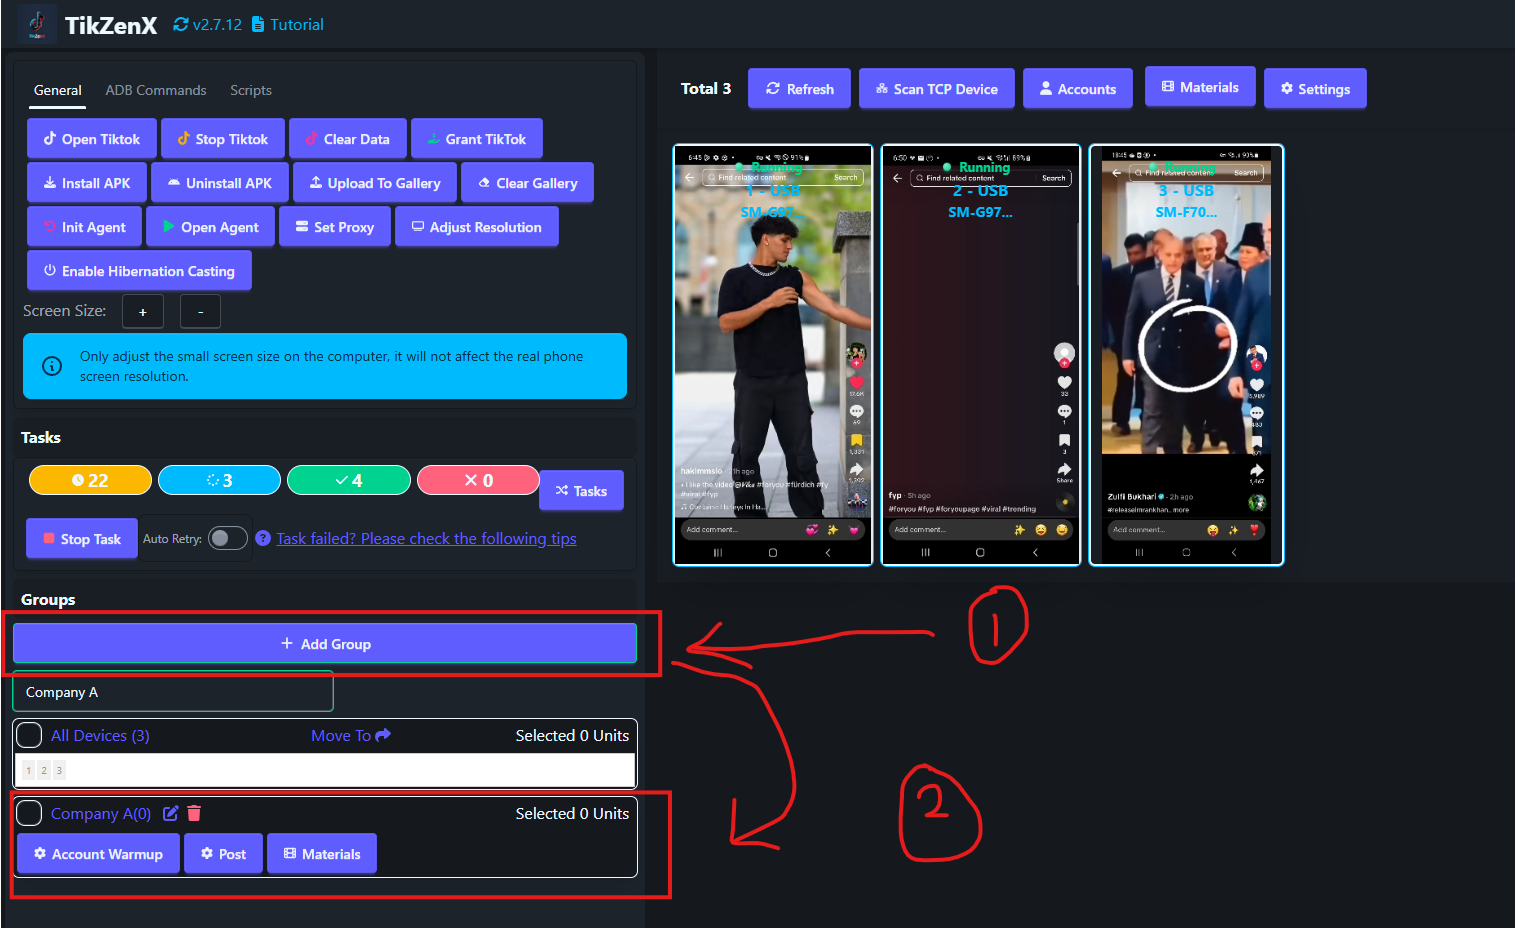Select the 1 - USB device screen thumbnail
This screenshot has width=1515, height=928.
point(773,355)
